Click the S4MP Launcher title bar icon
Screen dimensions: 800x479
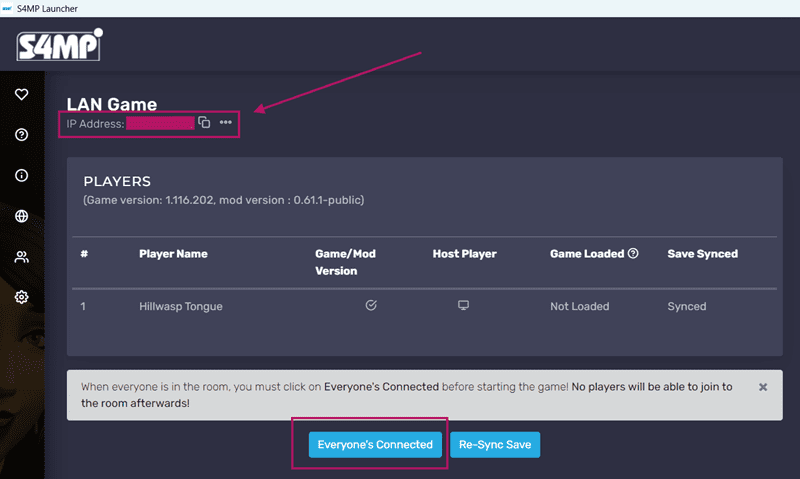(7, 8)
